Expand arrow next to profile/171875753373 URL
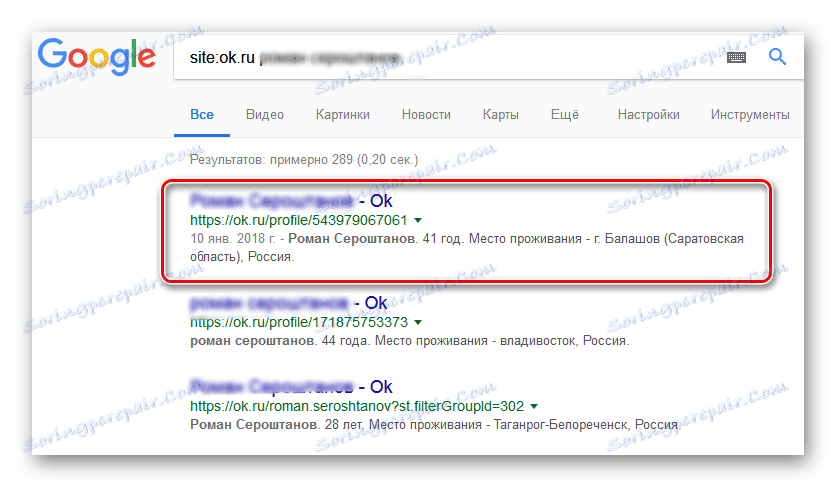 pyautogui.click(x=419, y=322)
